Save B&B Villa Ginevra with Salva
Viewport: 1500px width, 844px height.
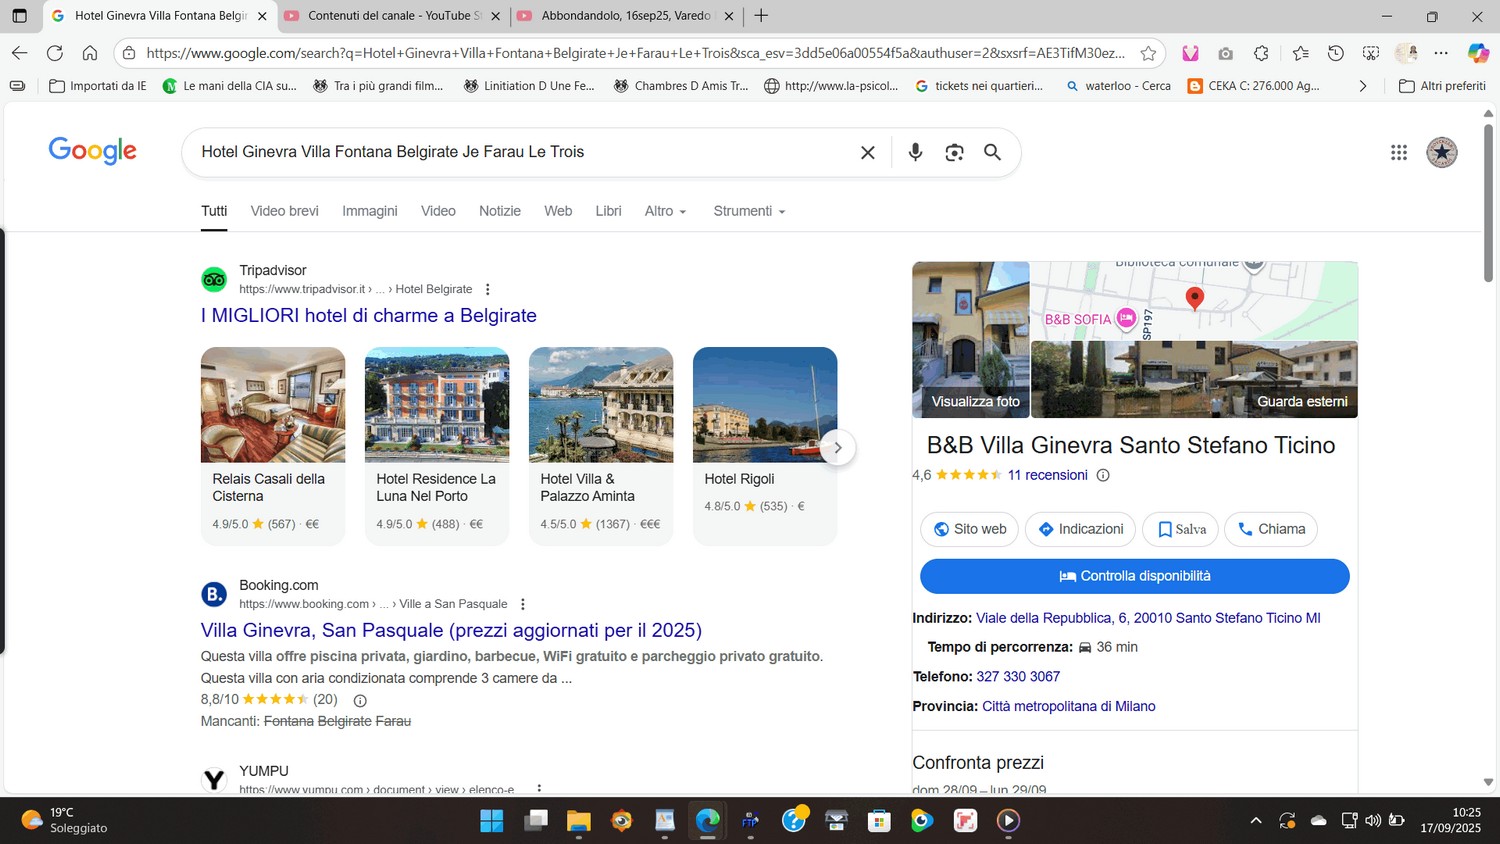(1180, 529)
